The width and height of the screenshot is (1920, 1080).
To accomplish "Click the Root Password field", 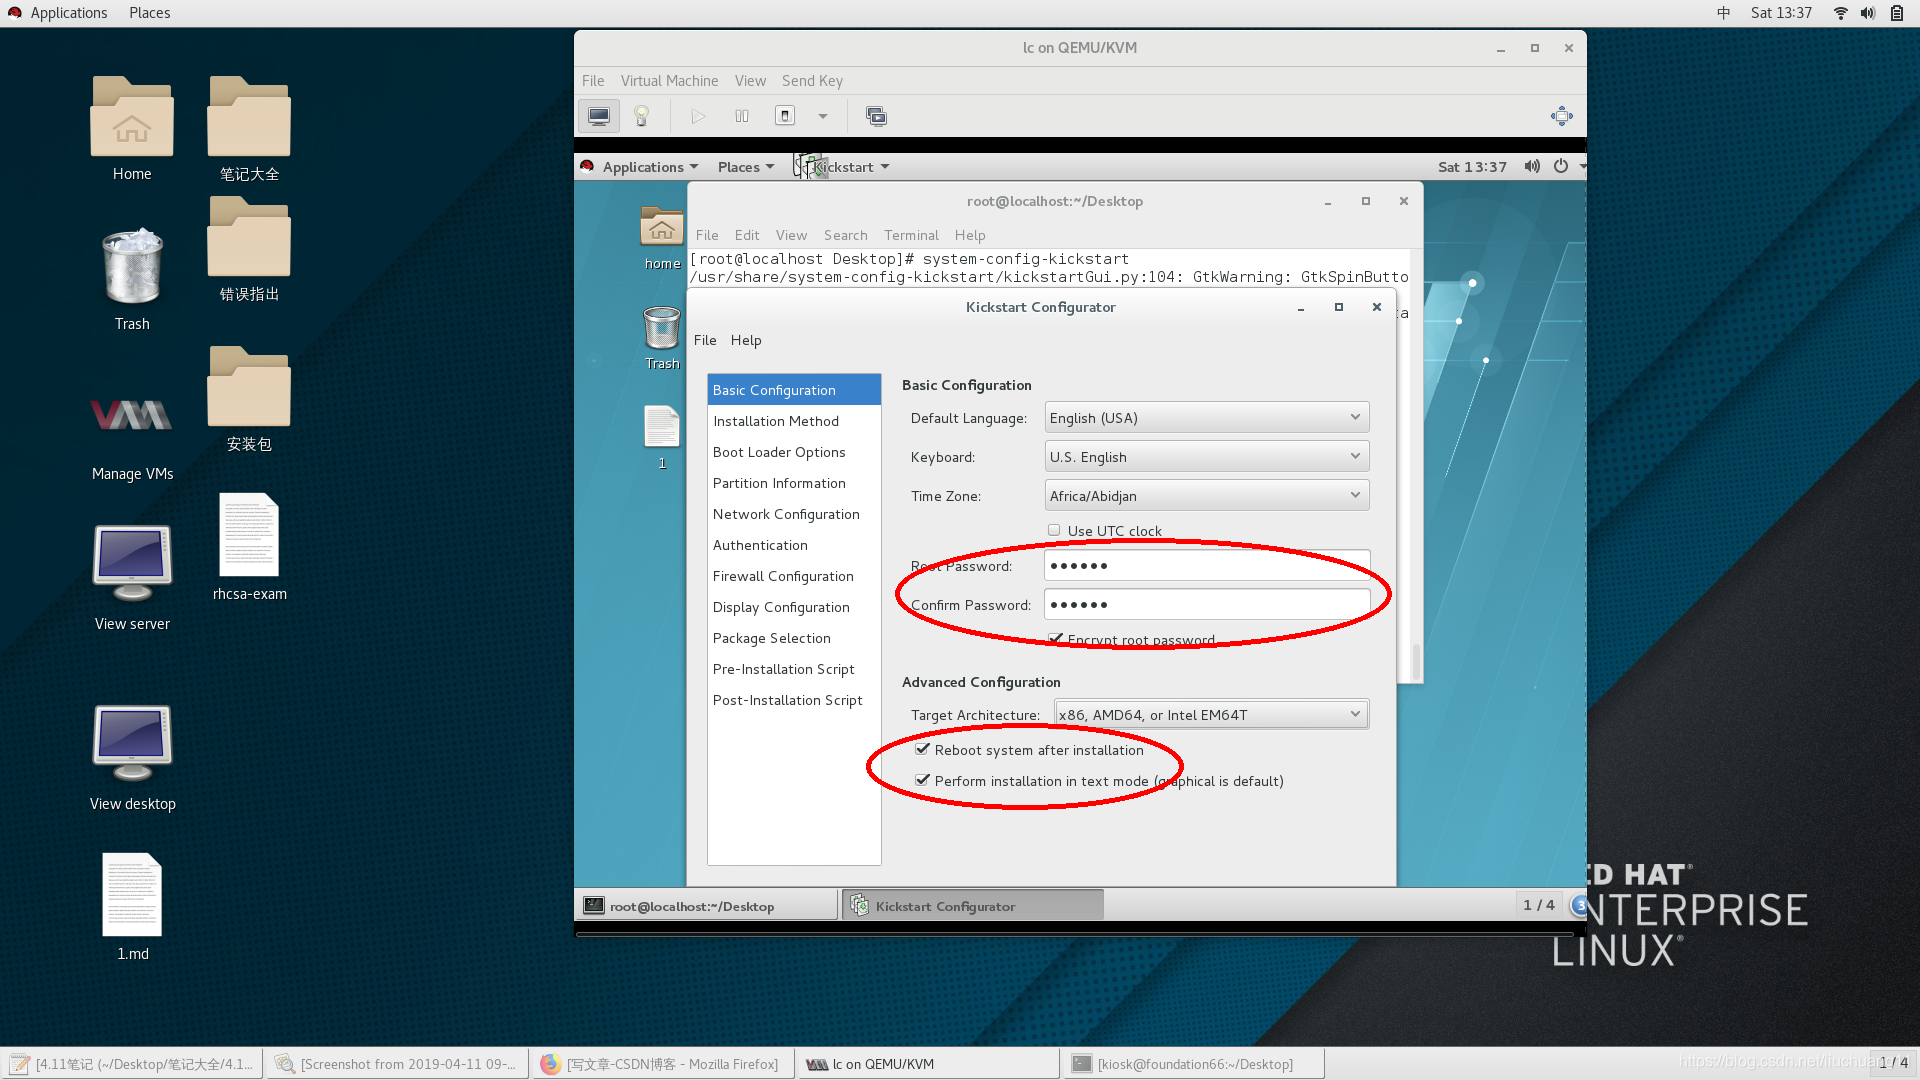I will (x=1206, y=566).
